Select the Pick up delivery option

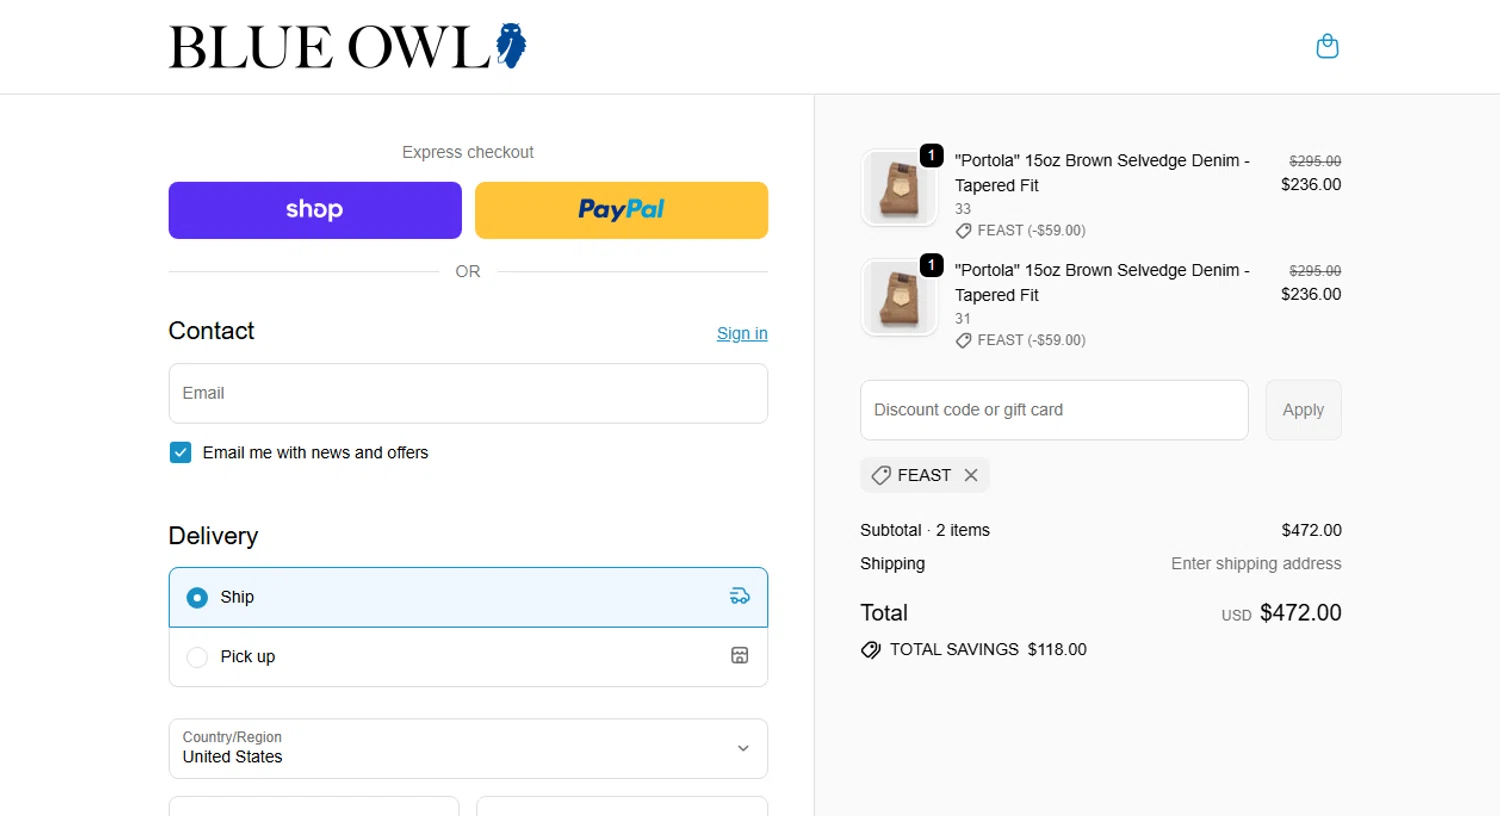[x=468, y=657]
